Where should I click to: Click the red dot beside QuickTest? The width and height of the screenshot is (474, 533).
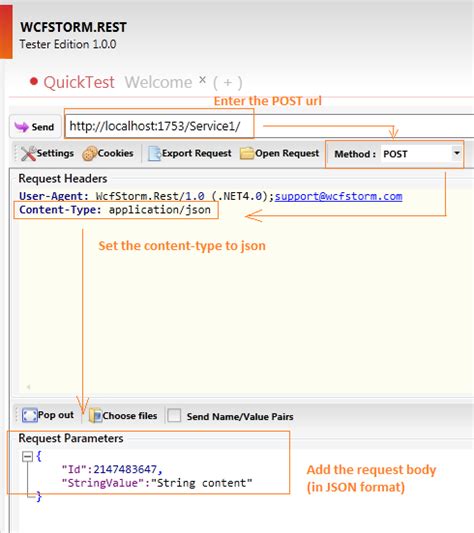point(34,81)
